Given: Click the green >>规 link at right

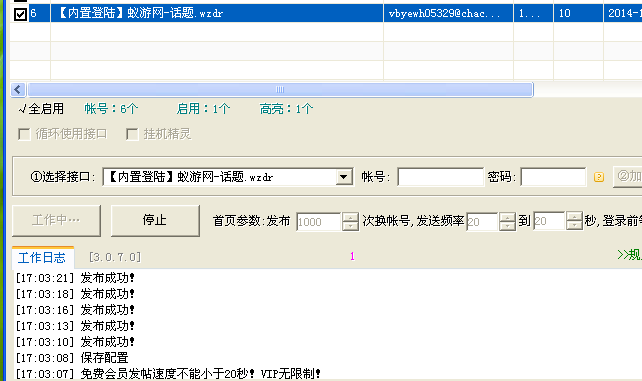Looking at the screenshot, I should click(629, 255).
